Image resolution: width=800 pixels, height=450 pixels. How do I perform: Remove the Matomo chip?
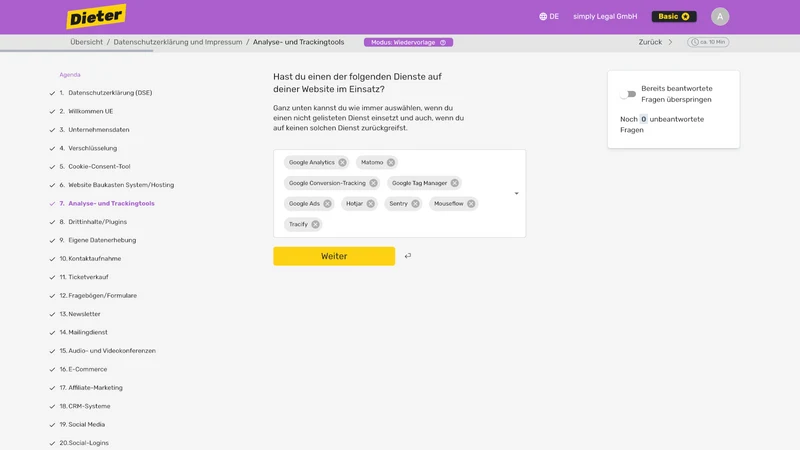(391, 162)
